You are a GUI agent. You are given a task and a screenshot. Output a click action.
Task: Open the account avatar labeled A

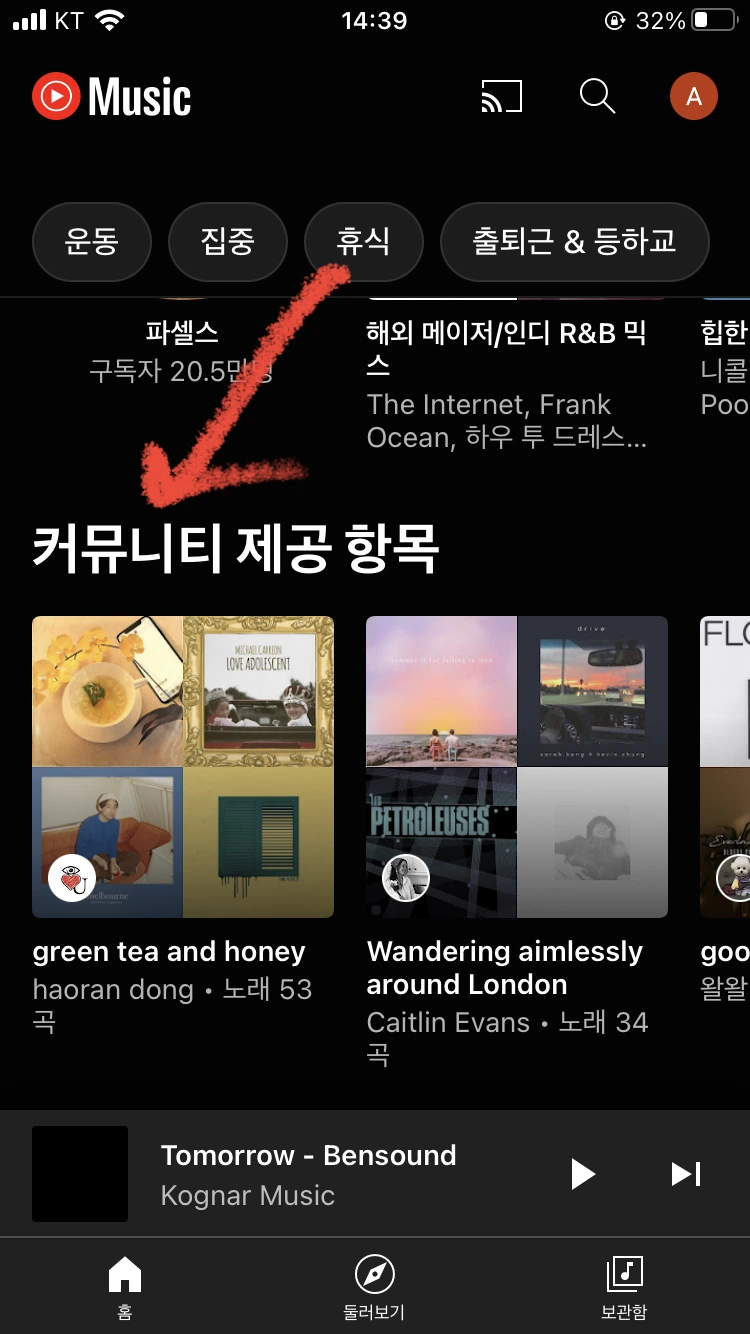694,97
